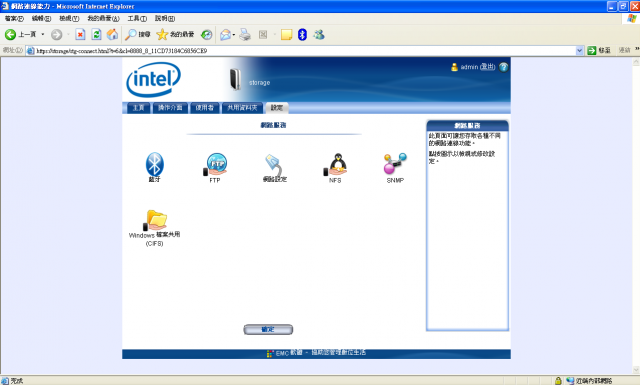Viewport: 640px width, 385px height.
Task: Open the network settings tag icon
Action: pos(274,165)
